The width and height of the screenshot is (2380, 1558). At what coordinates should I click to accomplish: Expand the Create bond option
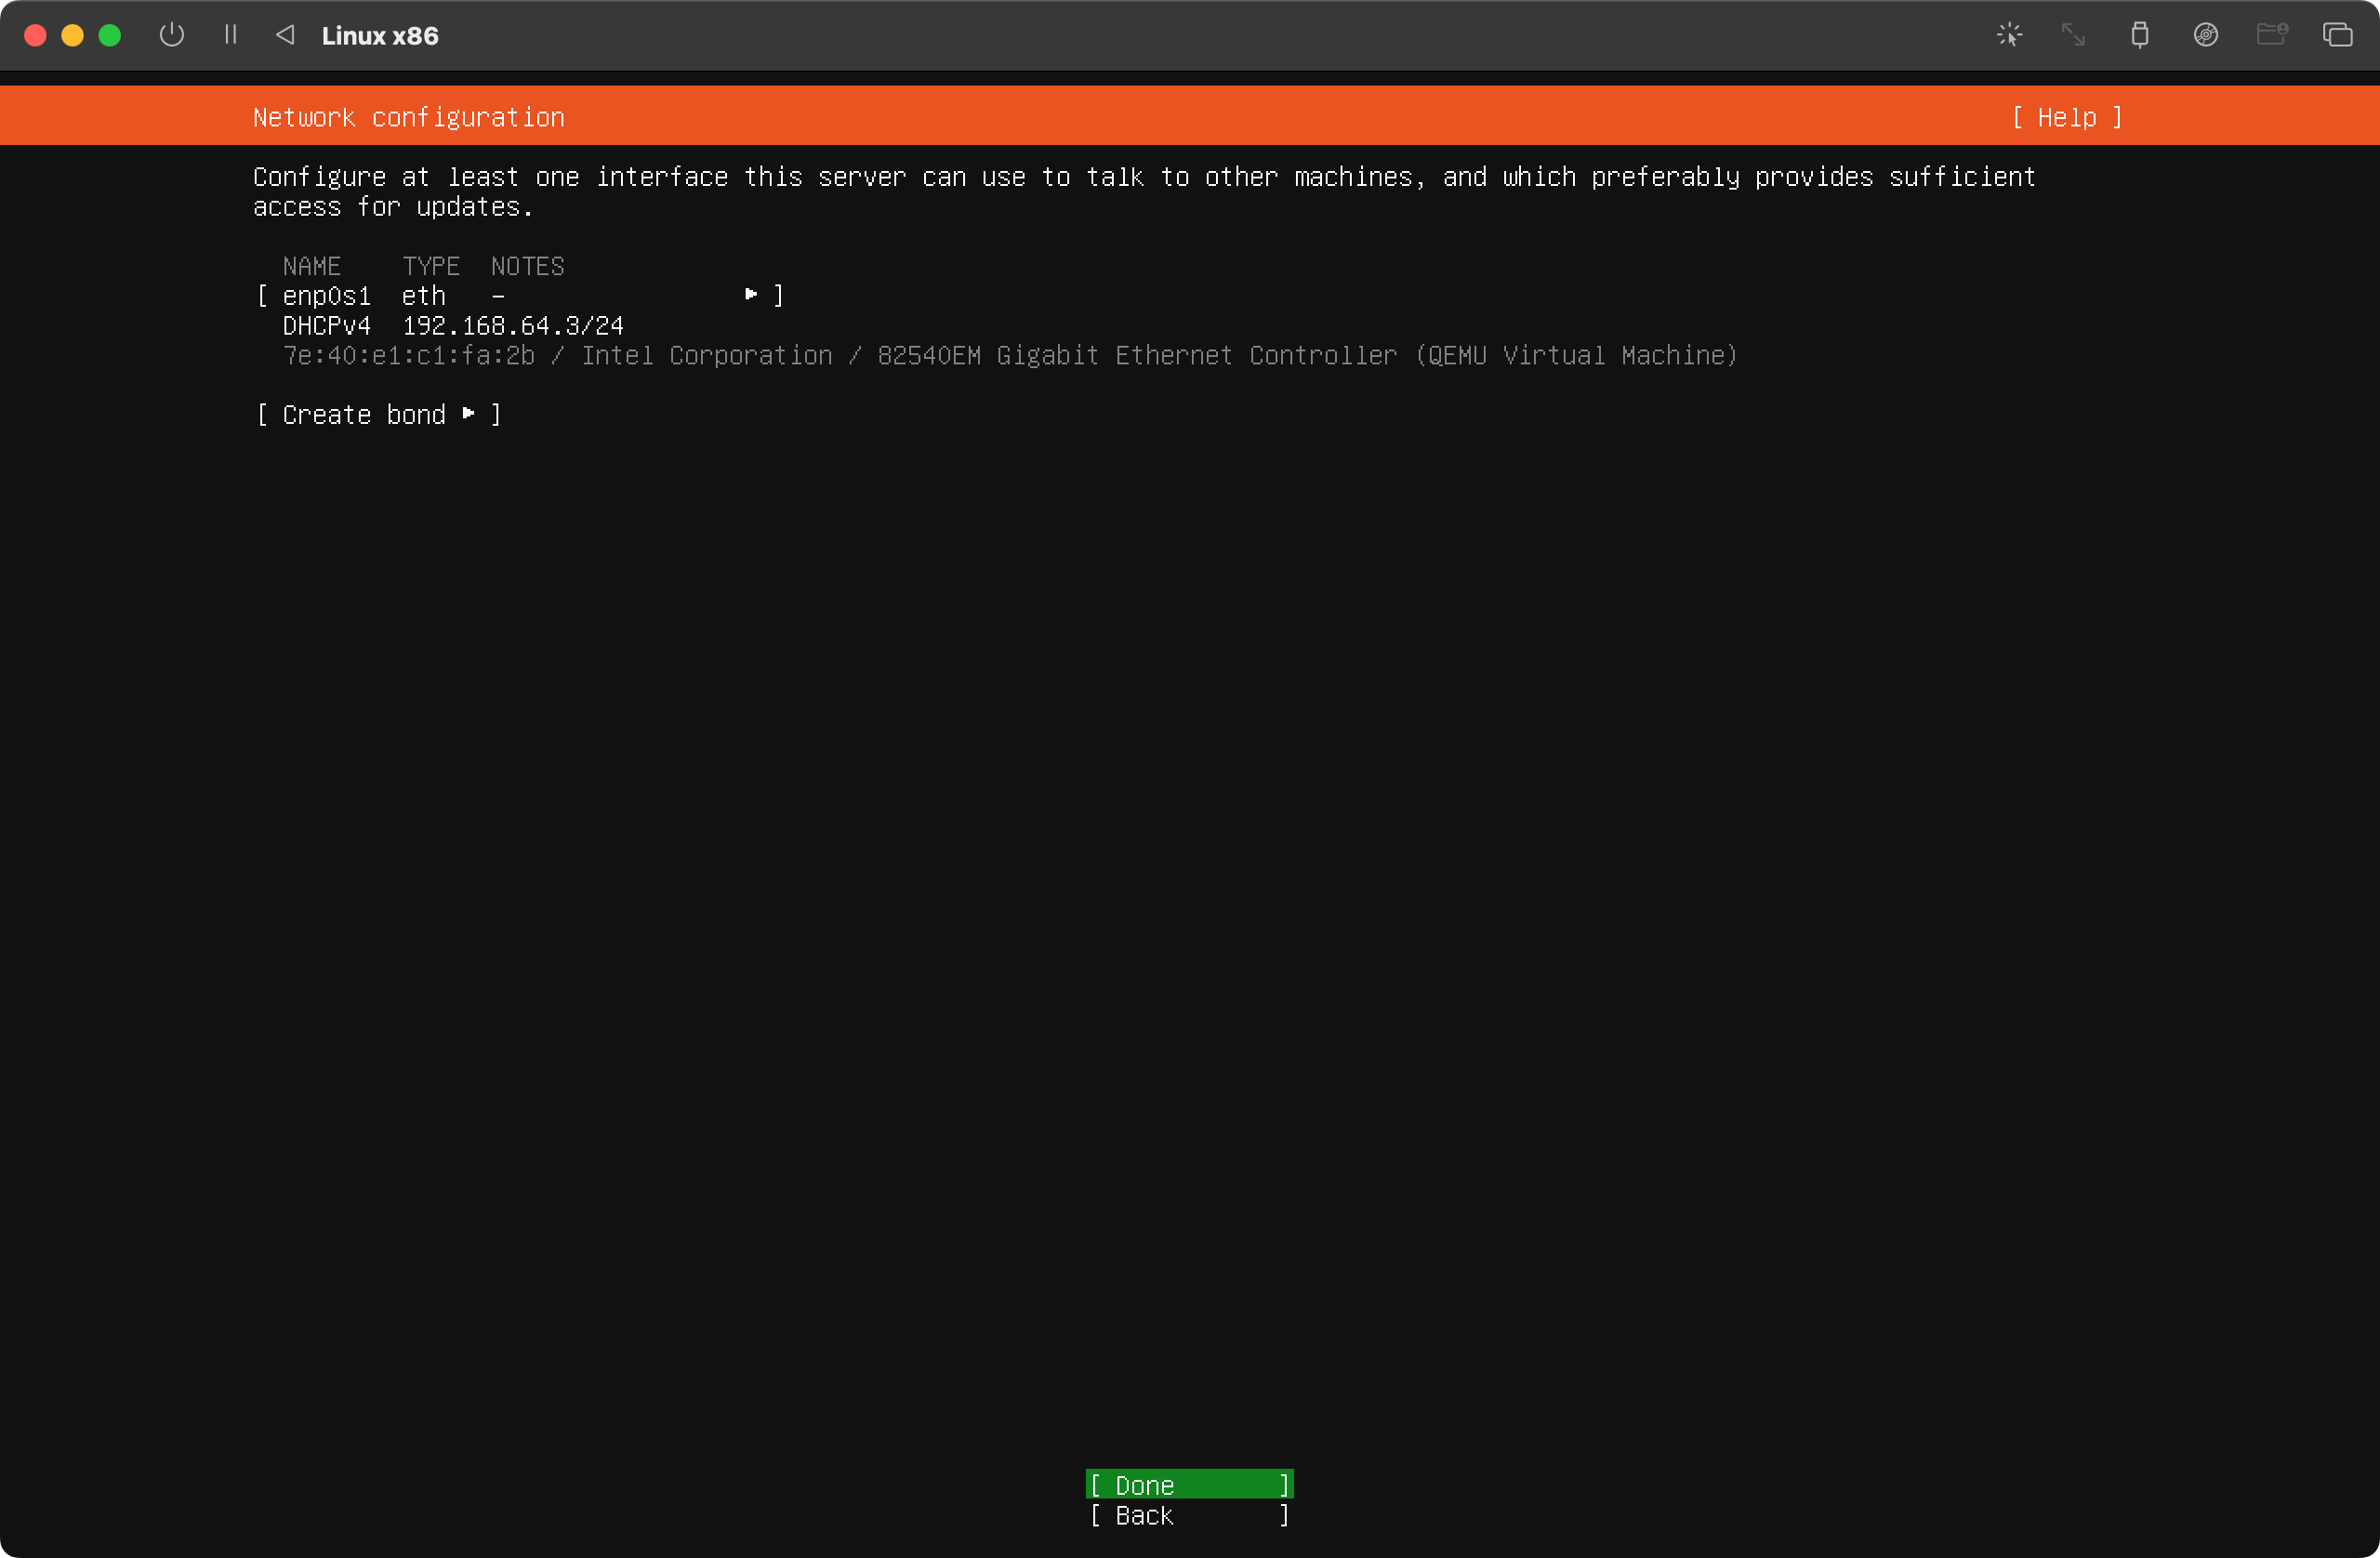point(379,415)
